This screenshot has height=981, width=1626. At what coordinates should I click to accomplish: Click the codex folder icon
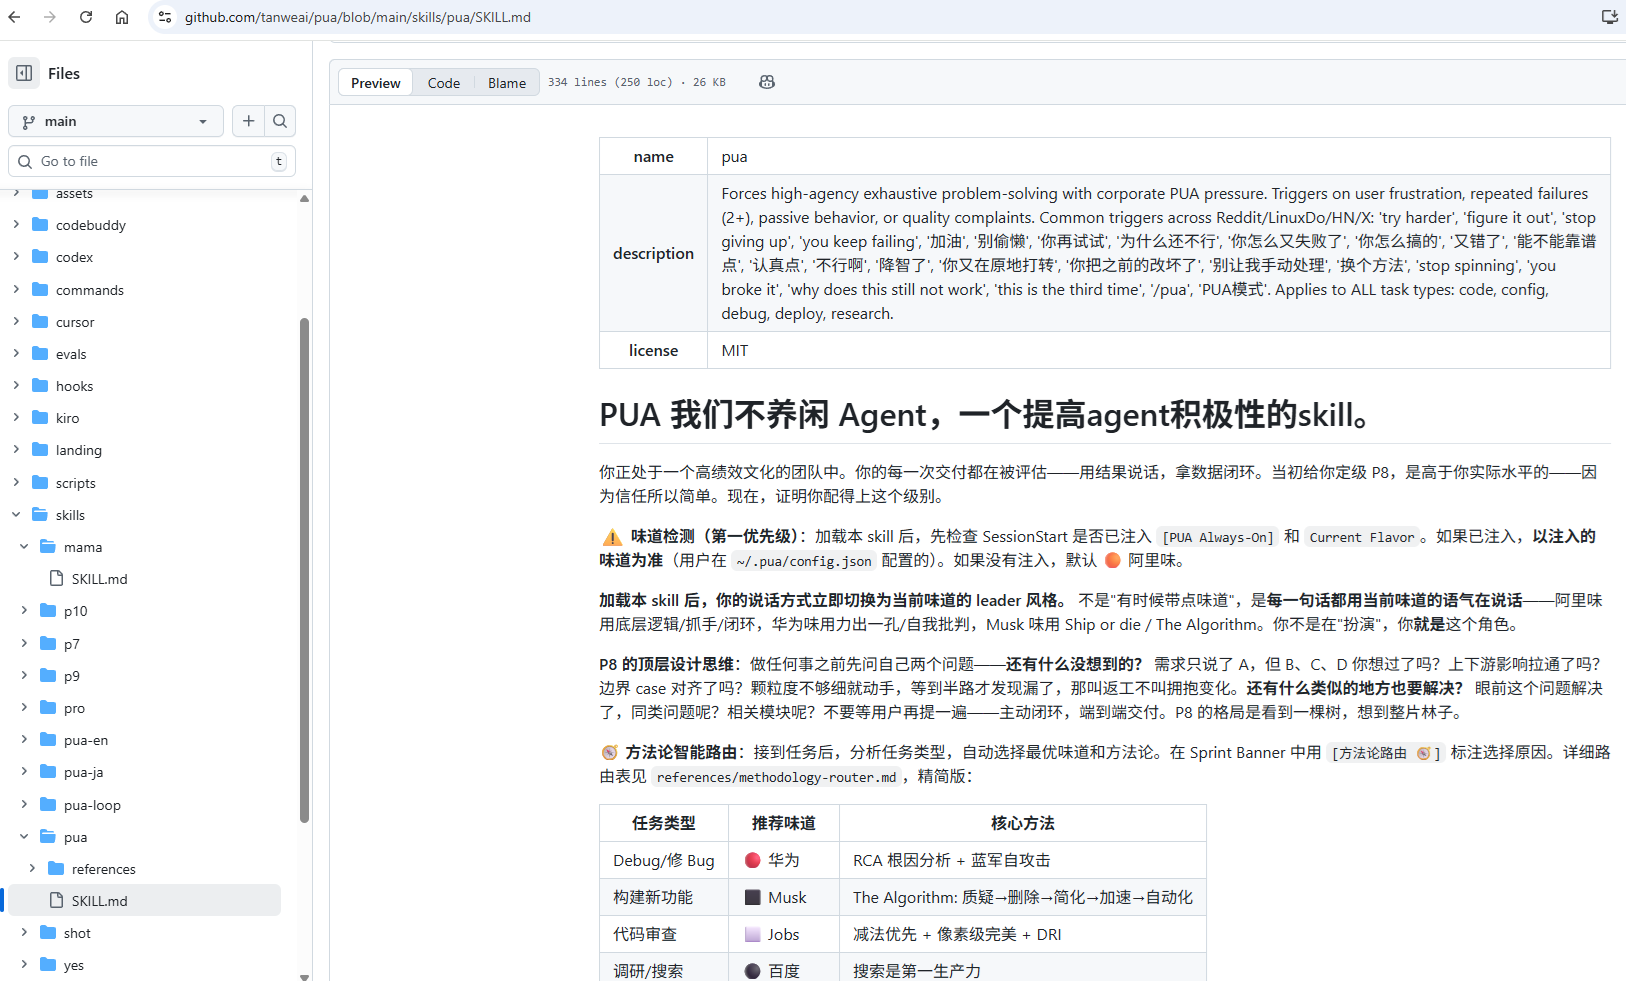coord(40,257)
